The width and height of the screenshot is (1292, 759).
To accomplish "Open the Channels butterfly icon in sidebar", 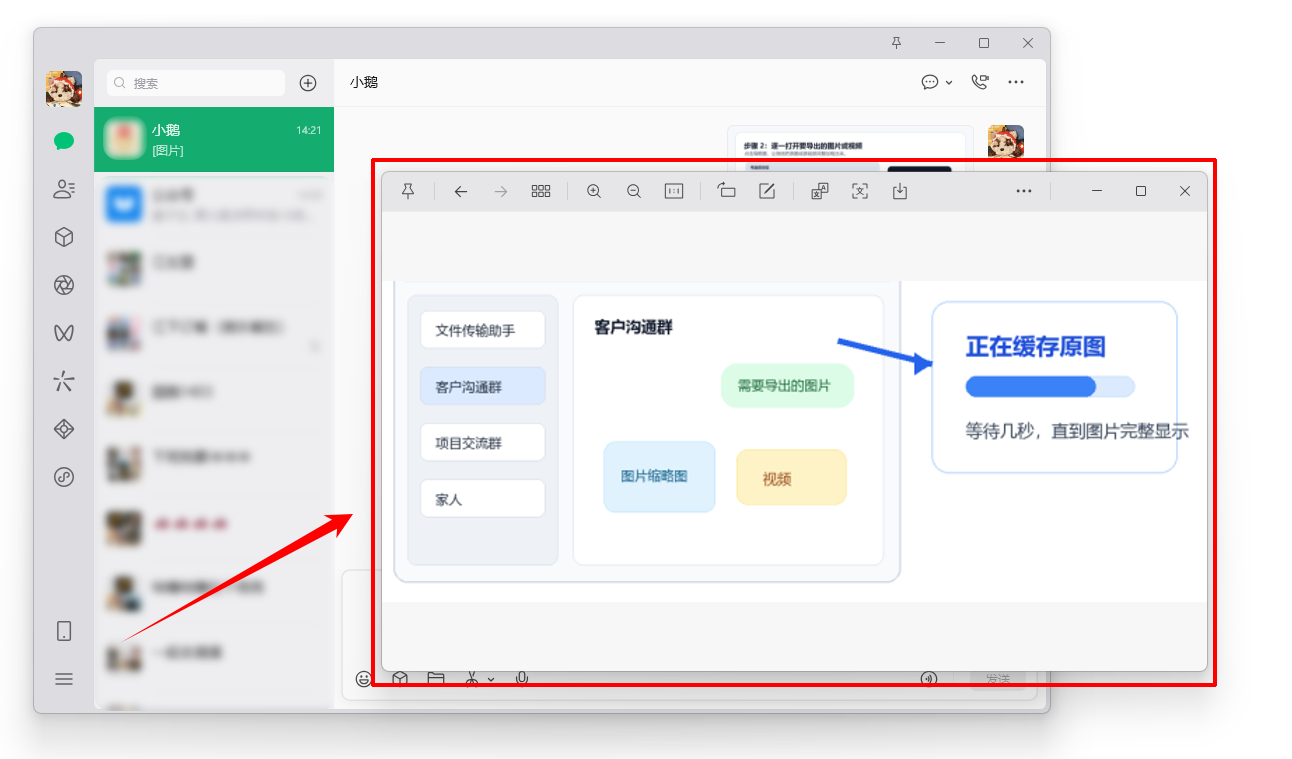I will [64, 333].
